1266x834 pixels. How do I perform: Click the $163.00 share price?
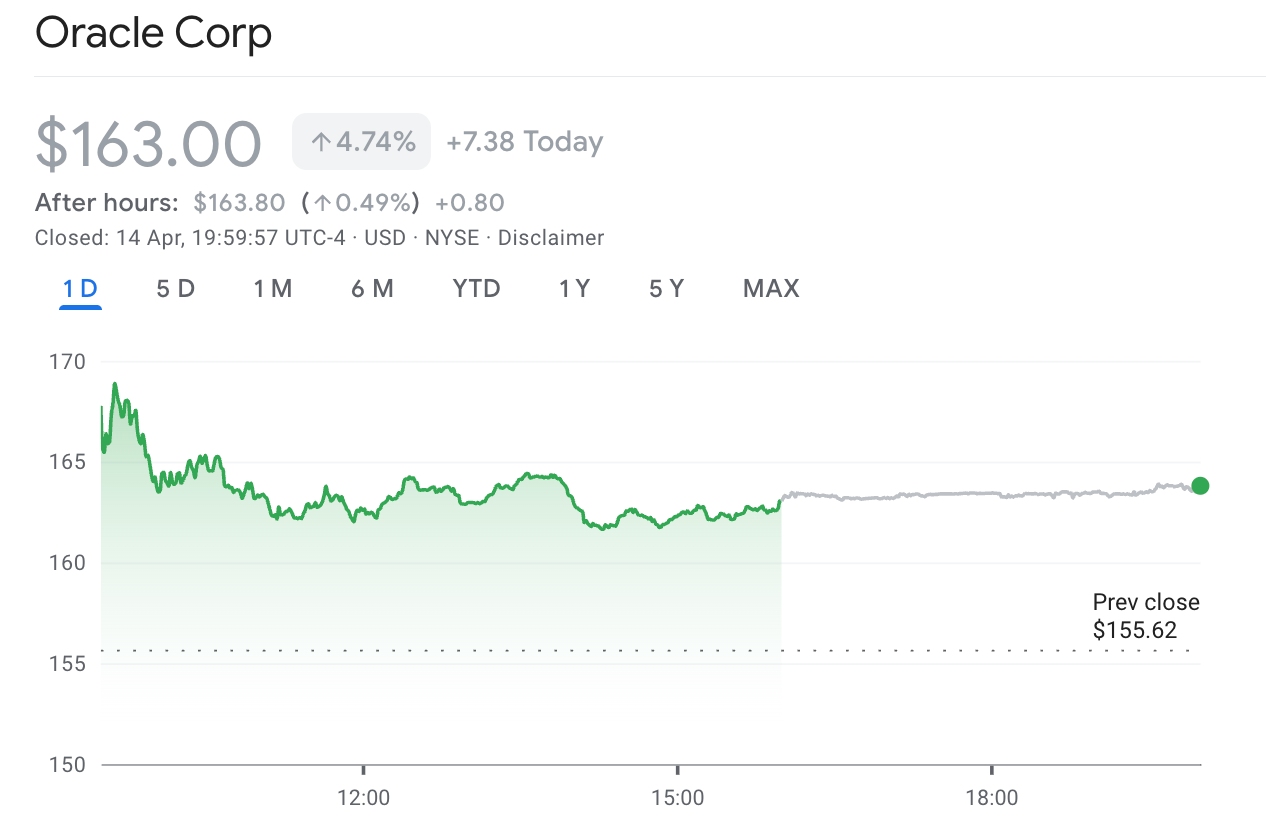click(x=148, y=143)
